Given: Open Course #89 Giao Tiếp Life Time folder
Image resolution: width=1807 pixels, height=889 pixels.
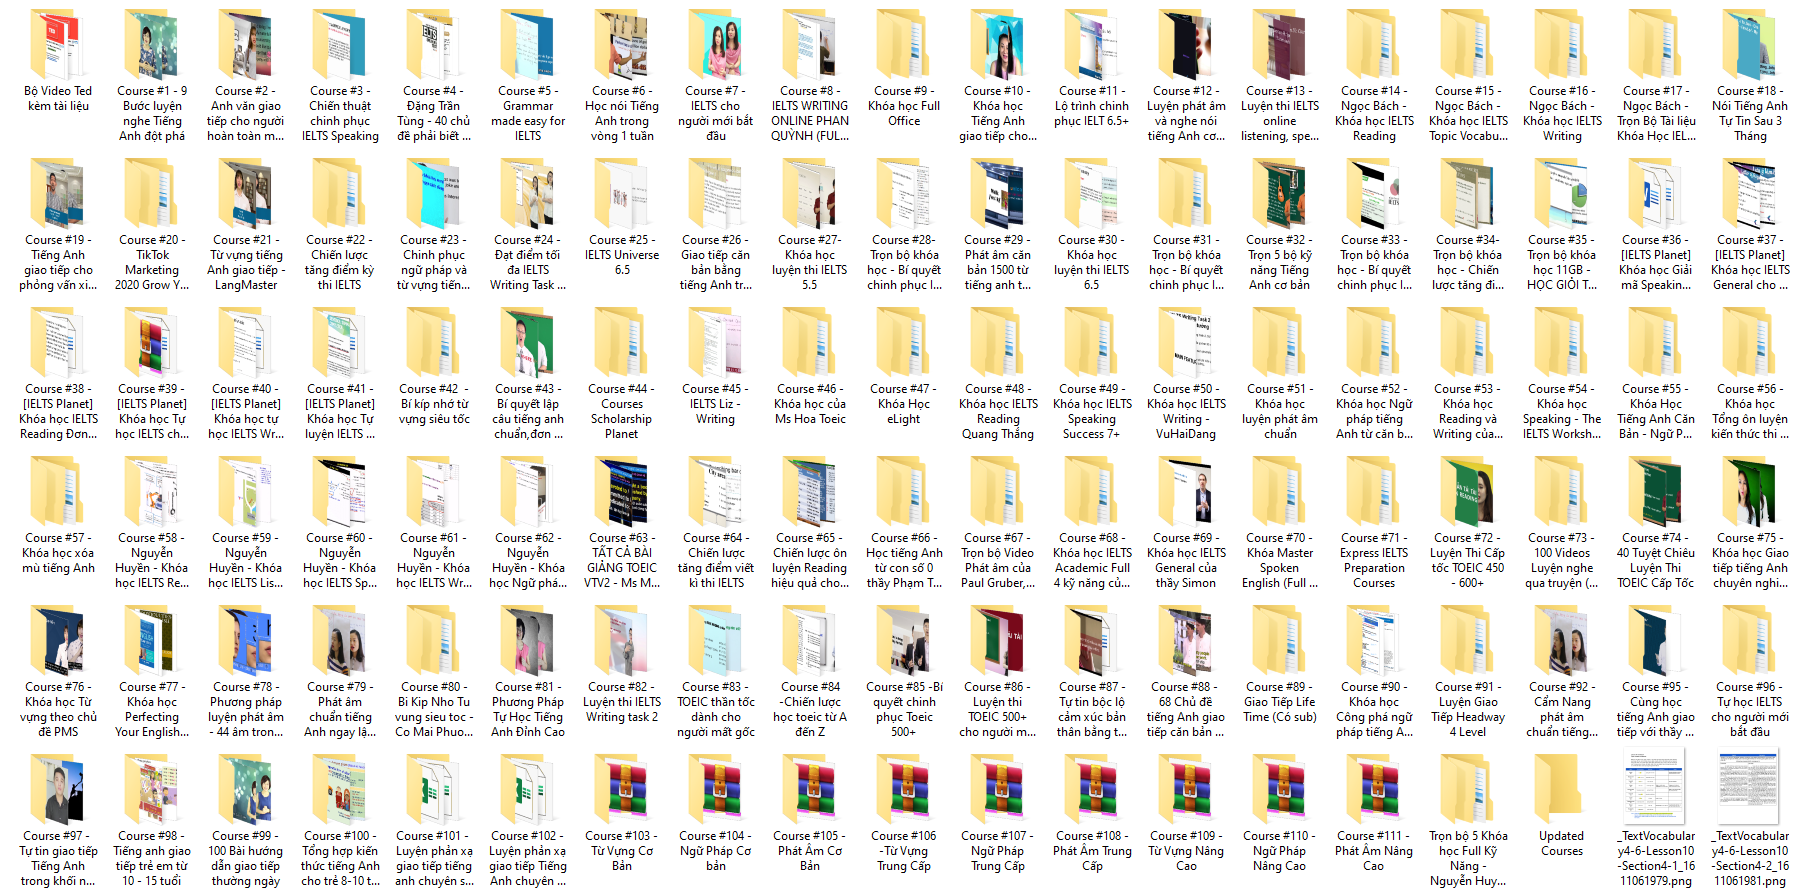Looking at the screenshot, I should coord(1280,643).
